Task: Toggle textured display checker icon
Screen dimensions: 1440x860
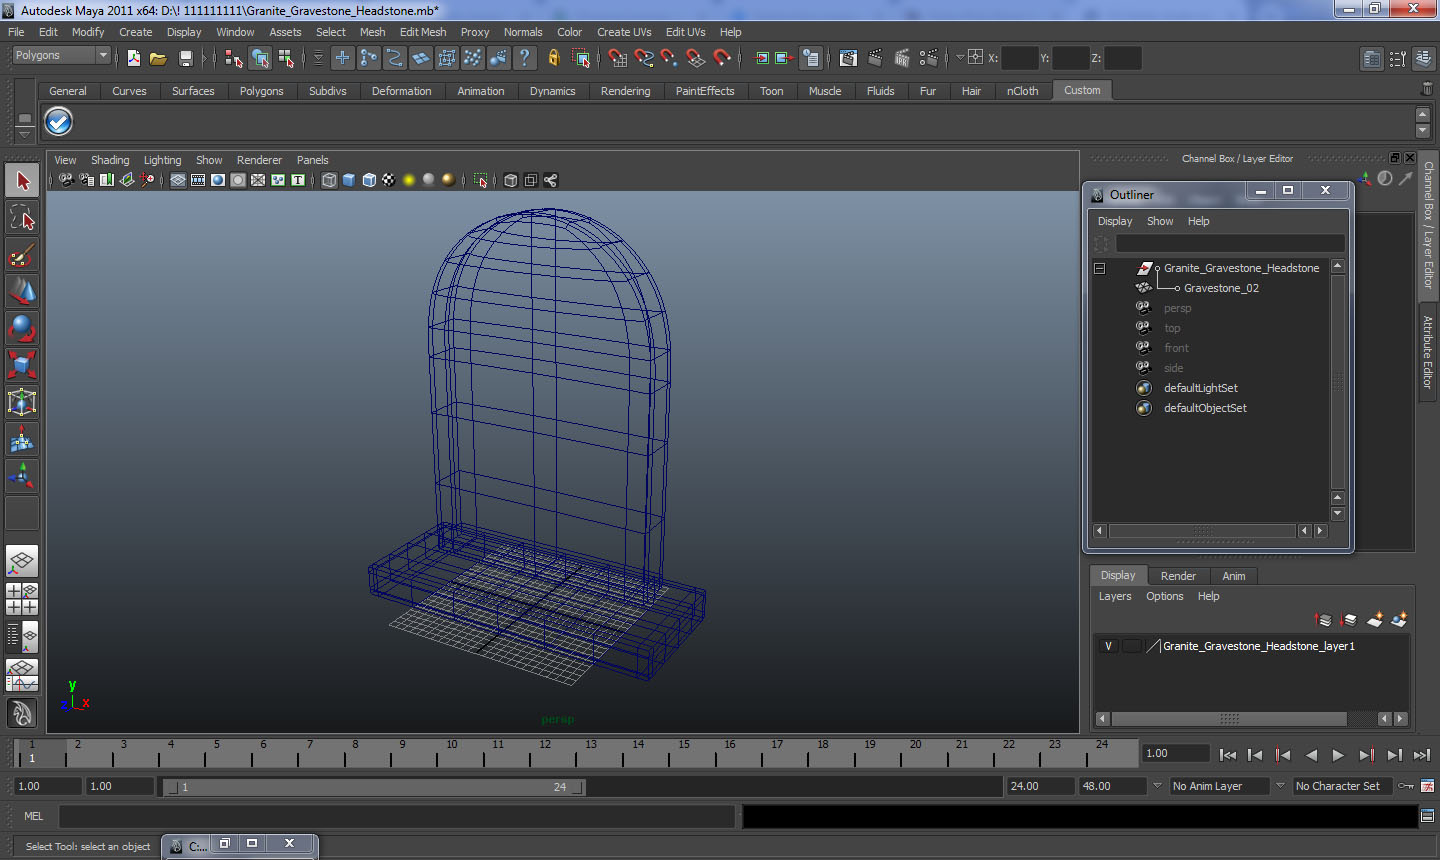Action: (x=389, y=180)
